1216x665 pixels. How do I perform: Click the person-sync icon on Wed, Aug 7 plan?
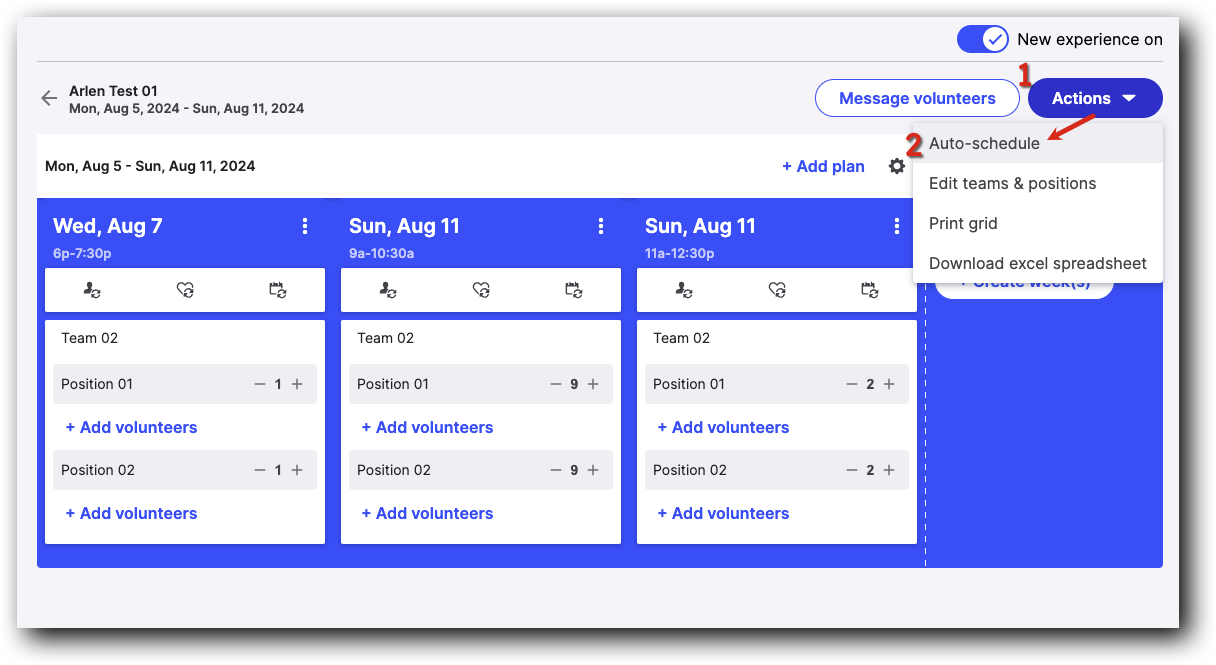tap(92, 290)
